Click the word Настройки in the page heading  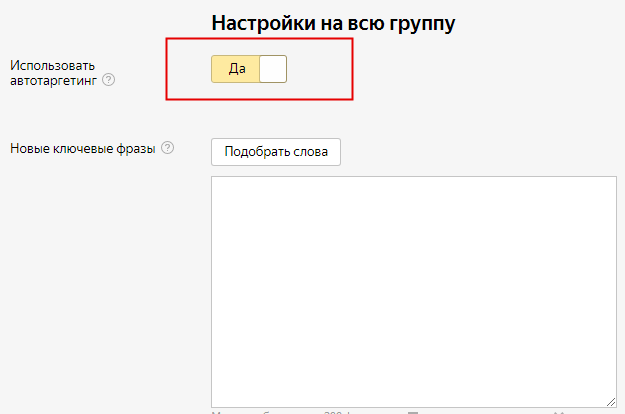255,23
